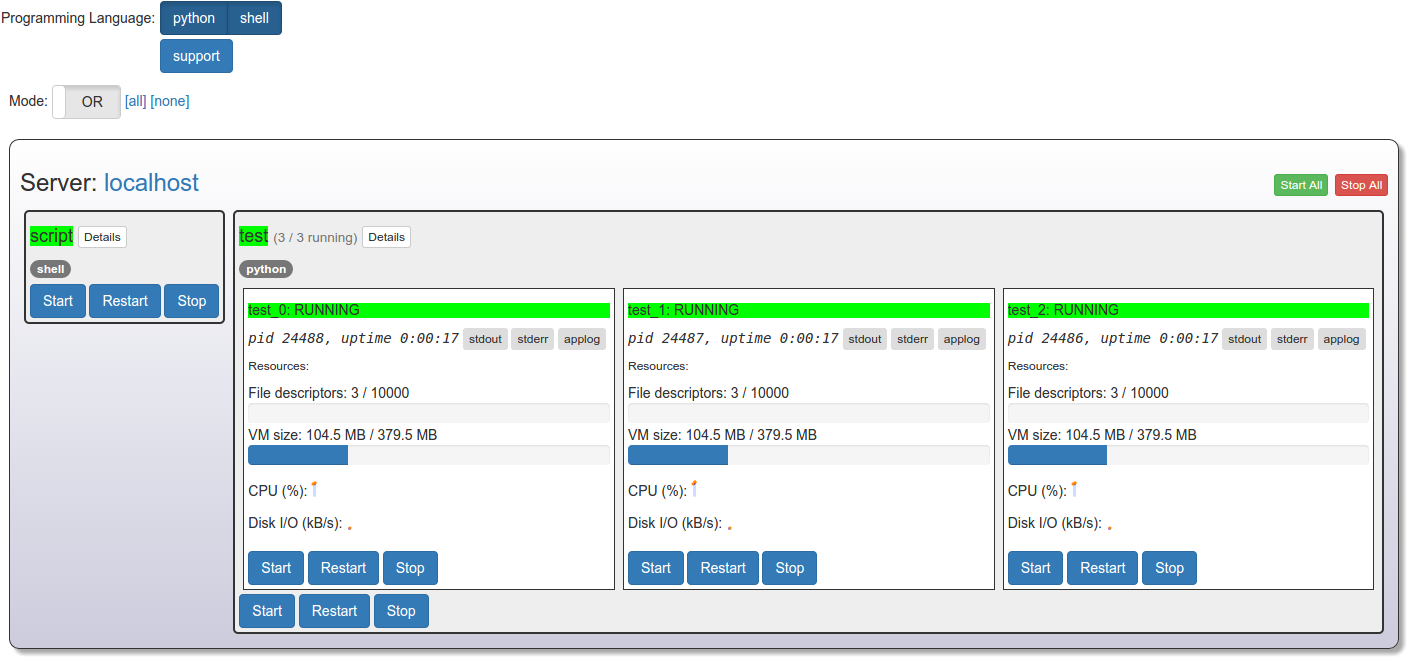Open stdout log for test_0
This screenshot has width=1409, height=661.
pyautogui.click(x=485, y=338)
